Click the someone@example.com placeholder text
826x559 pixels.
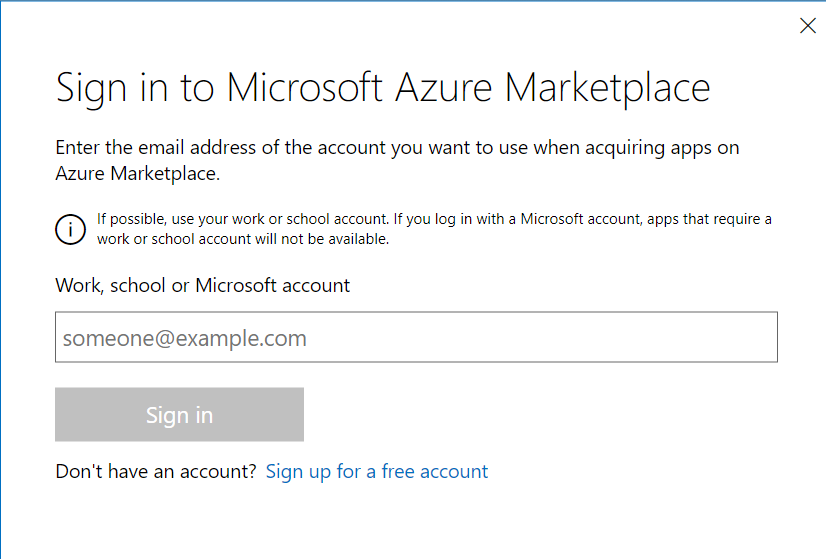(x=185, y=338)
